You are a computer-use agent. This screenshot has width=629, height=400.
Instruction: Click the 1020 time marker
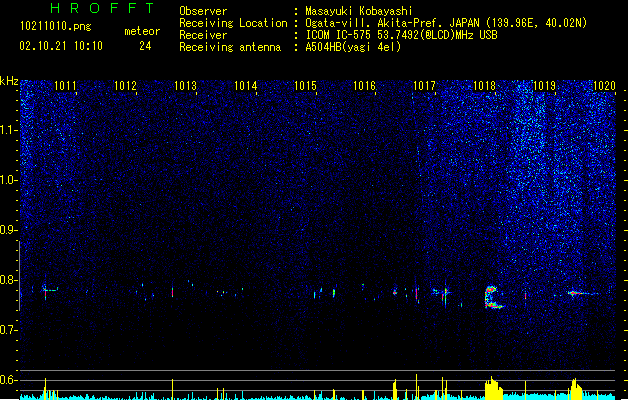pos(604,86)
